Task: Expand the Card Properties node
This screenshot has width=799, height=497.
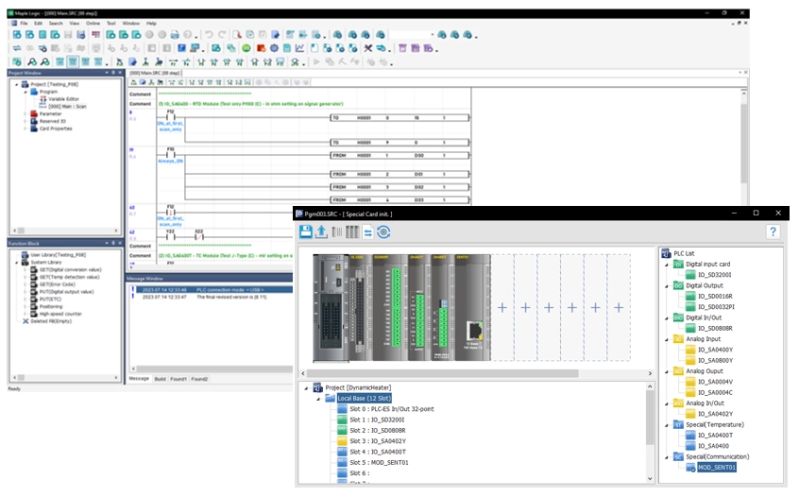Action: 25,128
